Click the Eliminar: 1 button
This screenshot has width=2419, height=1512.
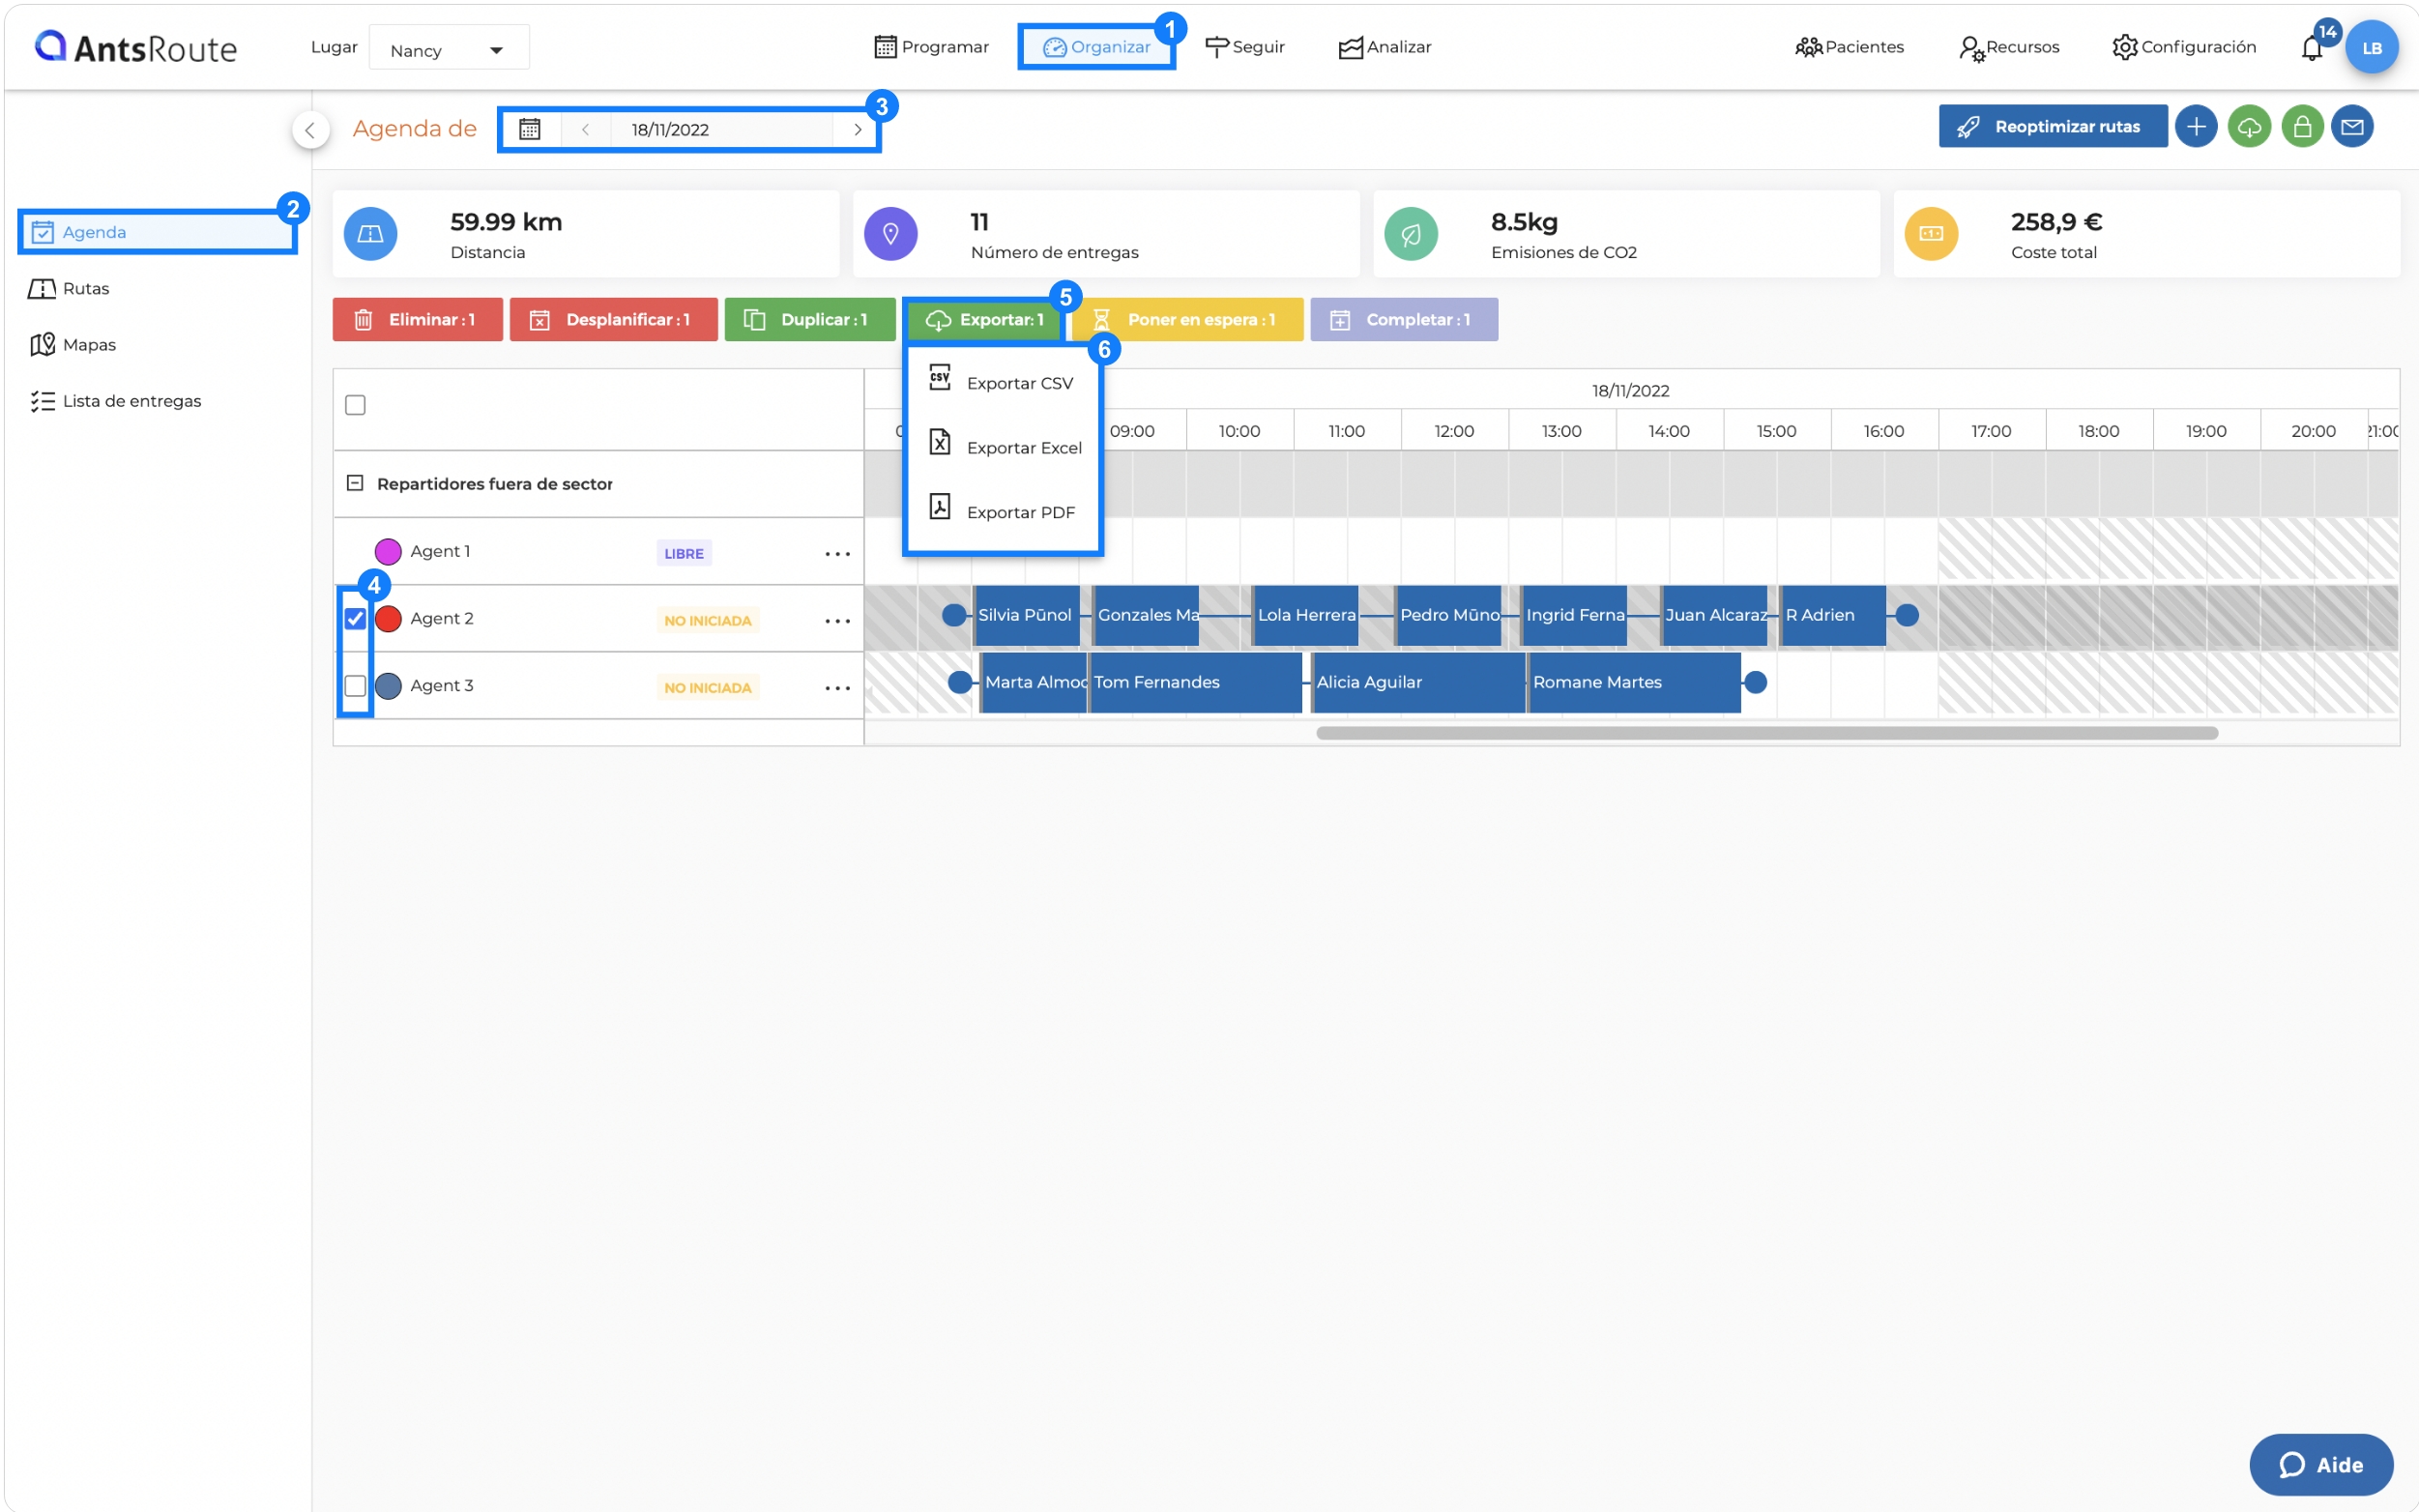(417, 319)
